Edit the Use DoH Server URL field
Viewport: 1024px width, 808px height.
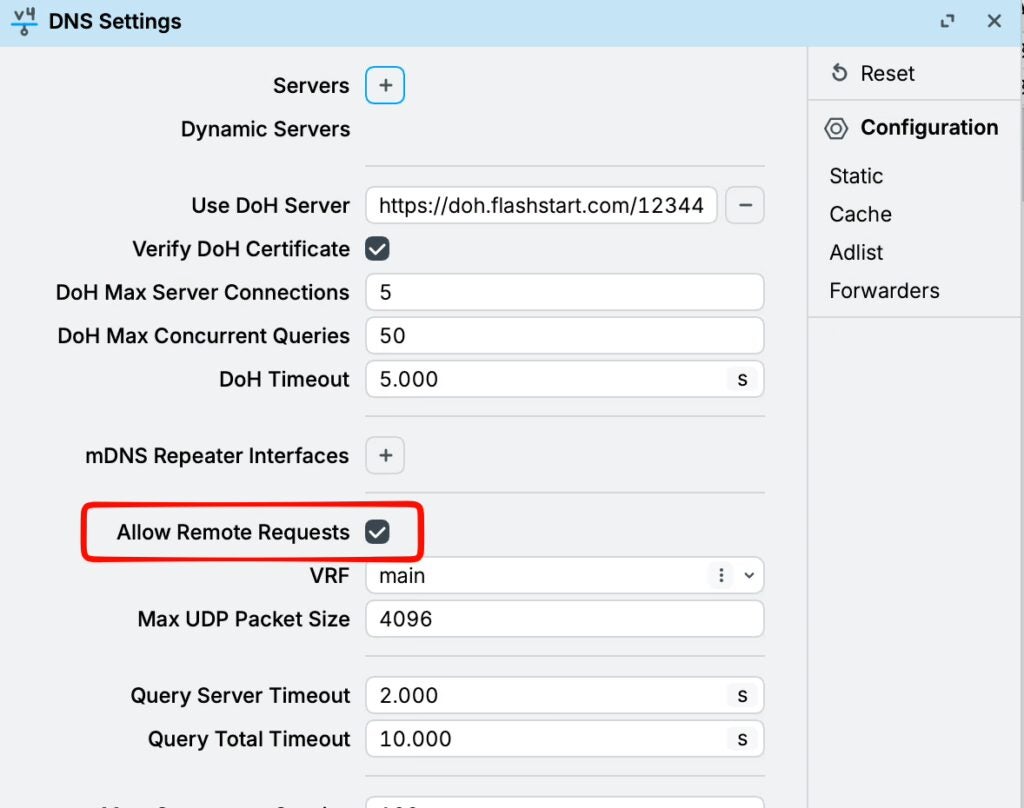[x=541, y=205]
